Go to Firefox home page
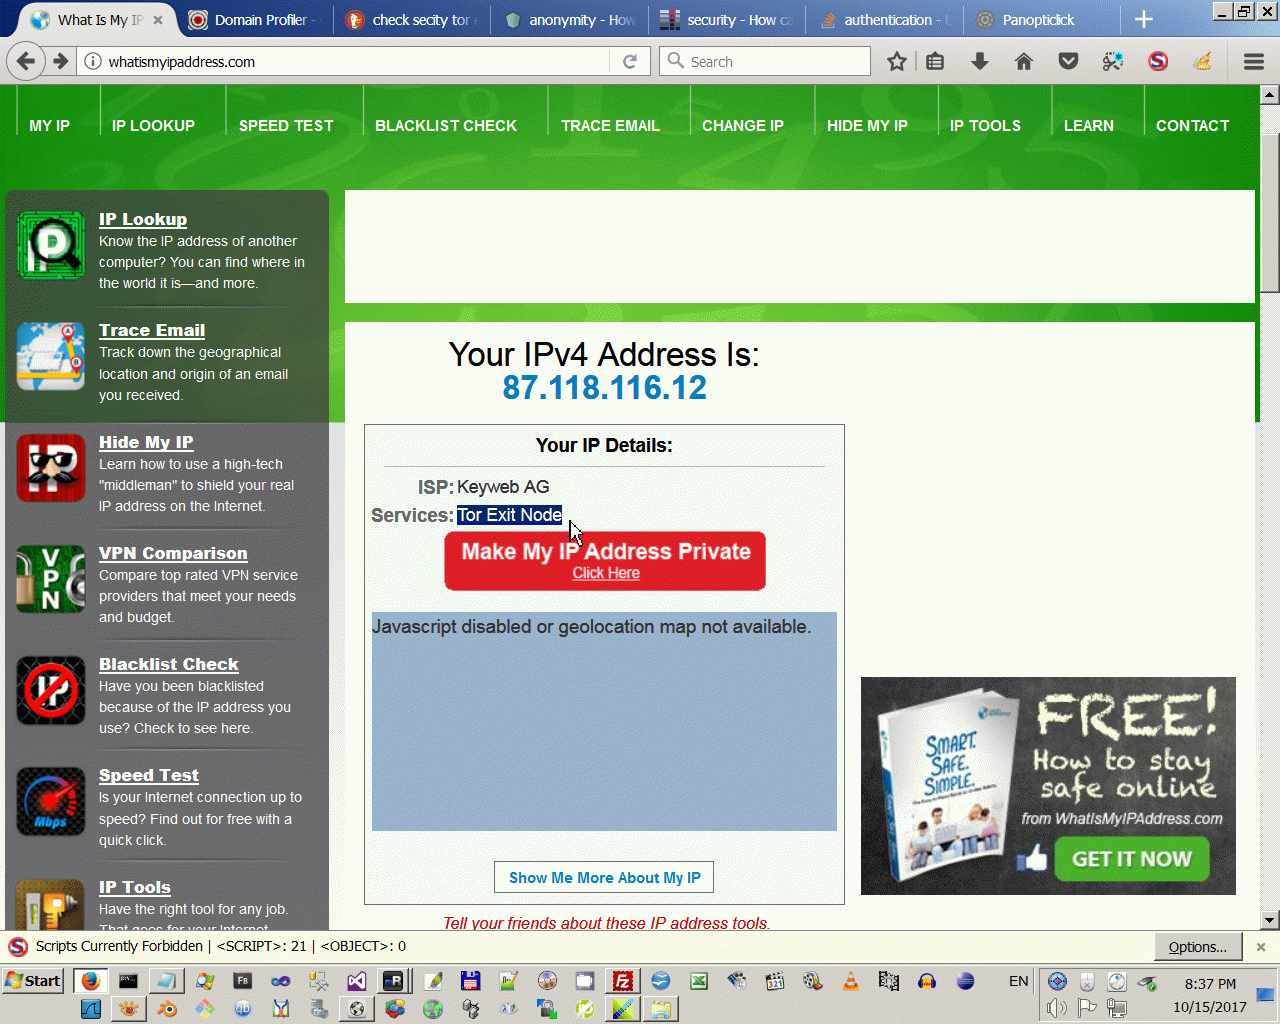The width and height of the screenshot is (1280, 1024). [1024, 61]
